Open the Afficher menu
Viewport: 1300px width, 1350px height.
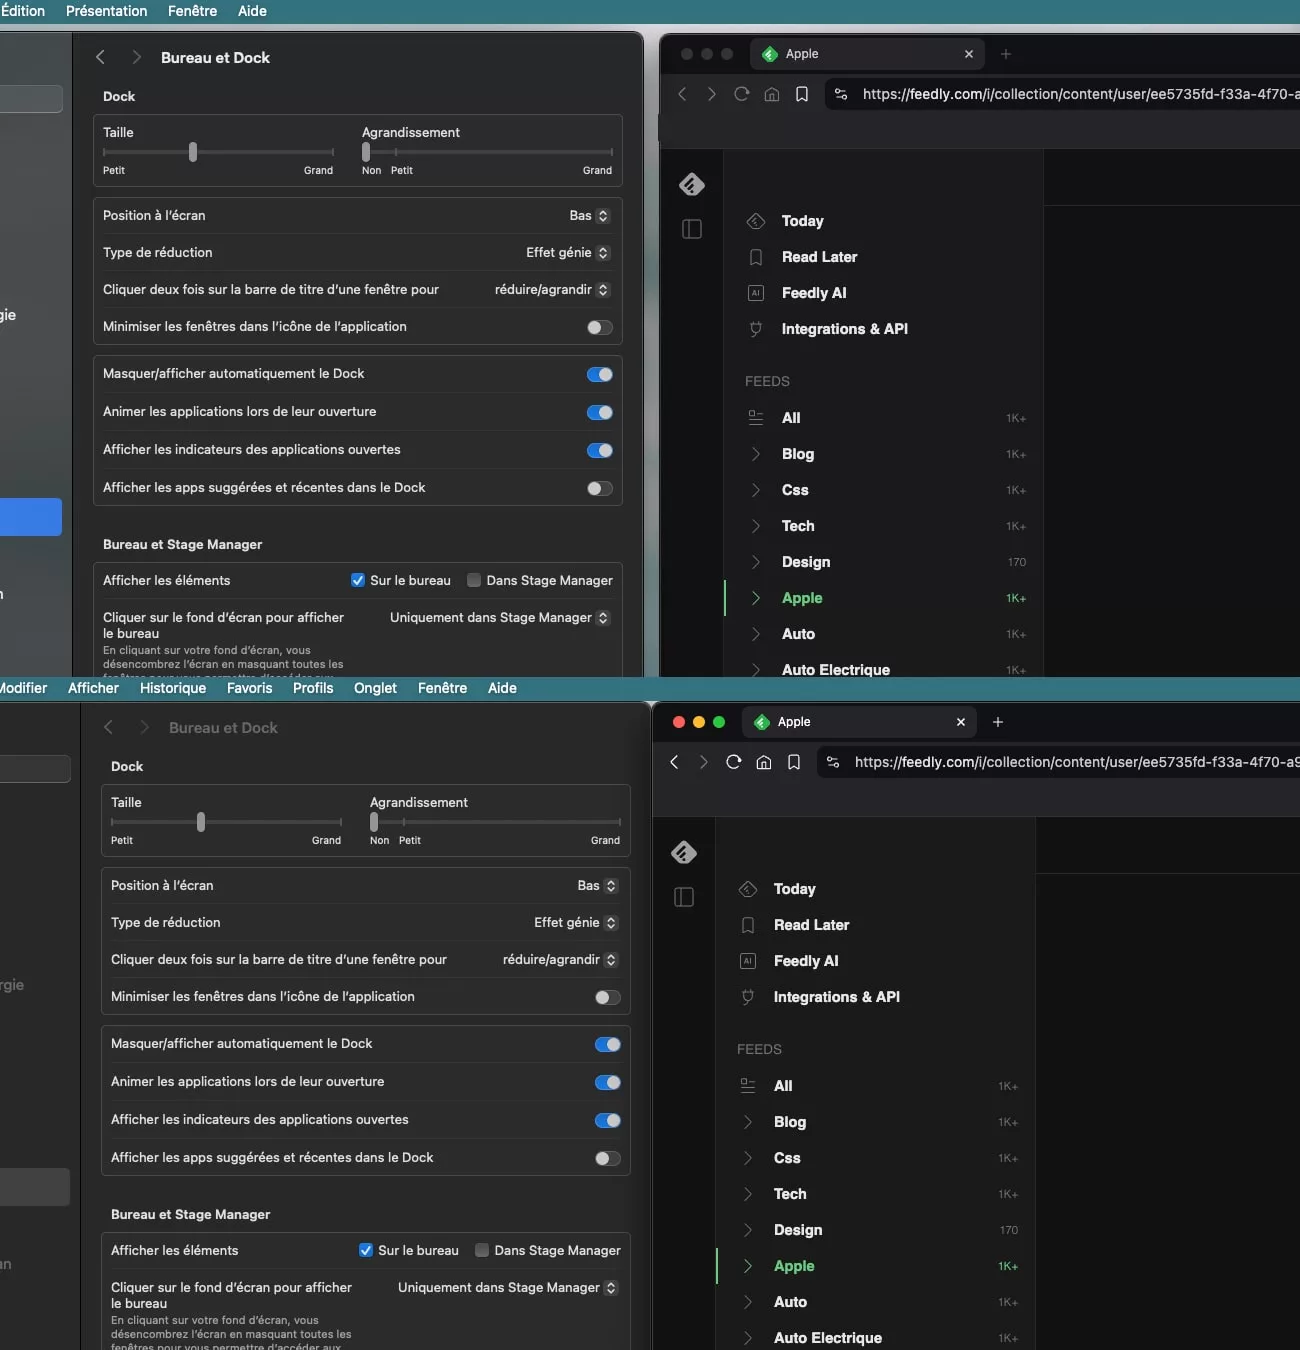93,688
